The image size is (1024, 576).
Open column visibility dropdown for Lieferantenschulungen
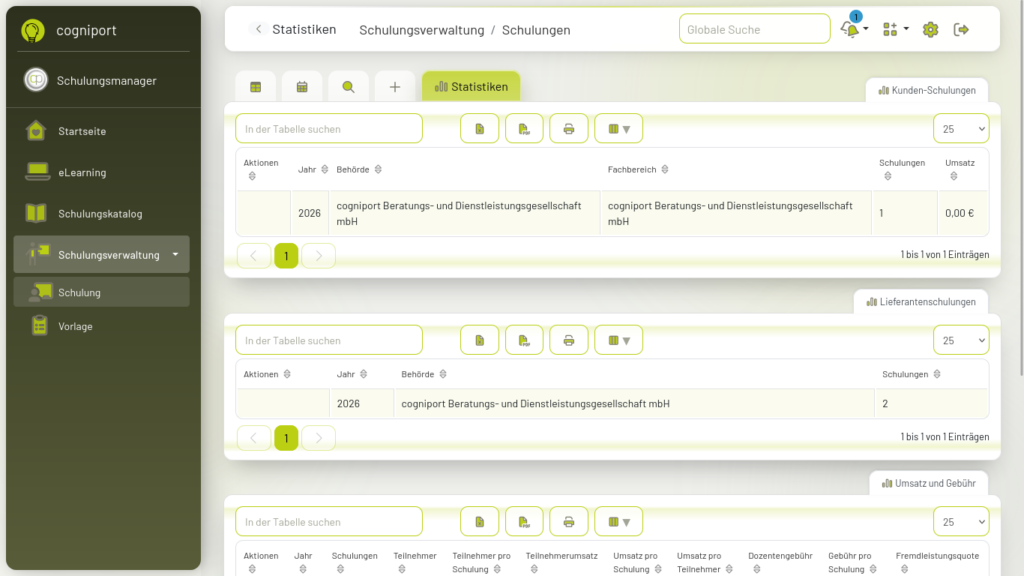pos(618,340)
